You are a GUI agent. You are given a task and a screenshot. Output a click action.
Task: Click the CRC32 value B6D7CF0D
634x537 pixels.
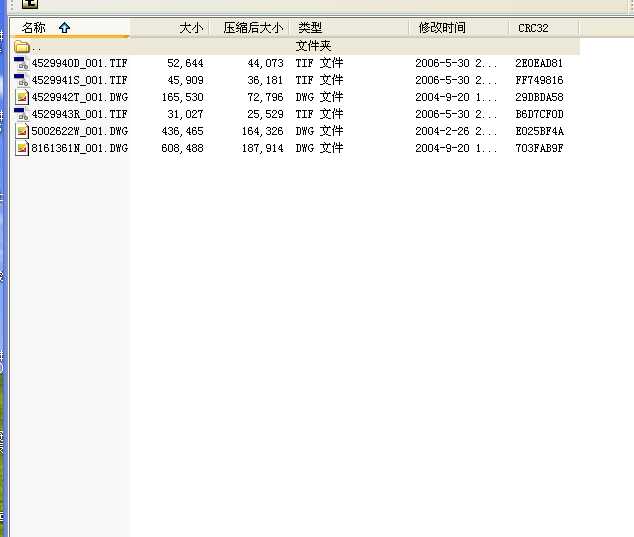pos(539,114)
